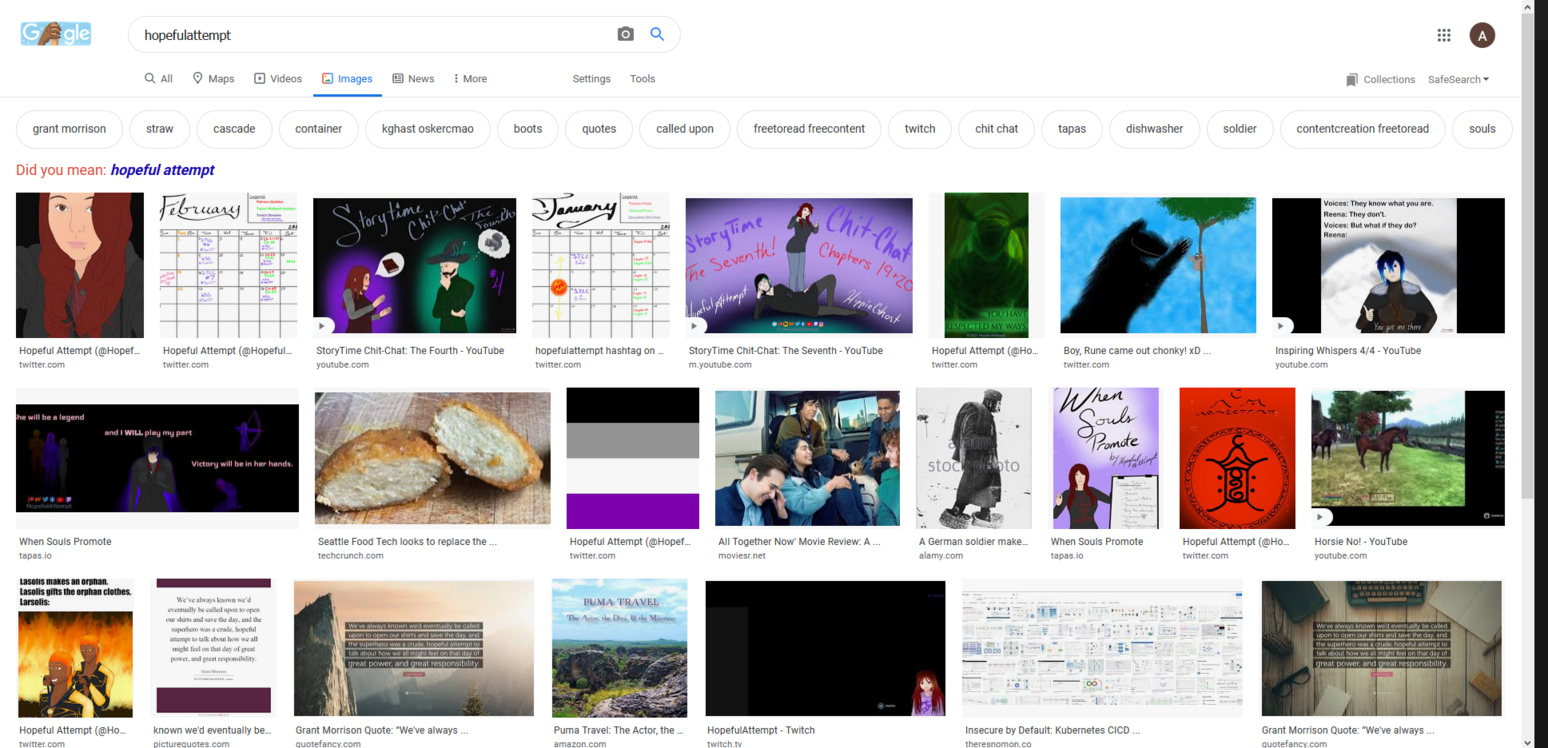
Task: Expand the SafeSearch dropdown
Action: pos(1458,79)
